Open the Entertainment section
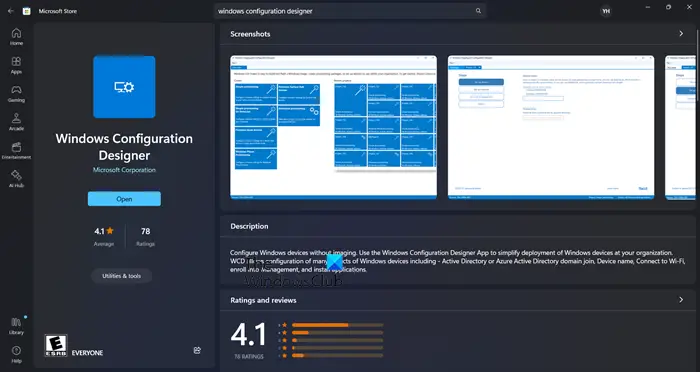 16,150
